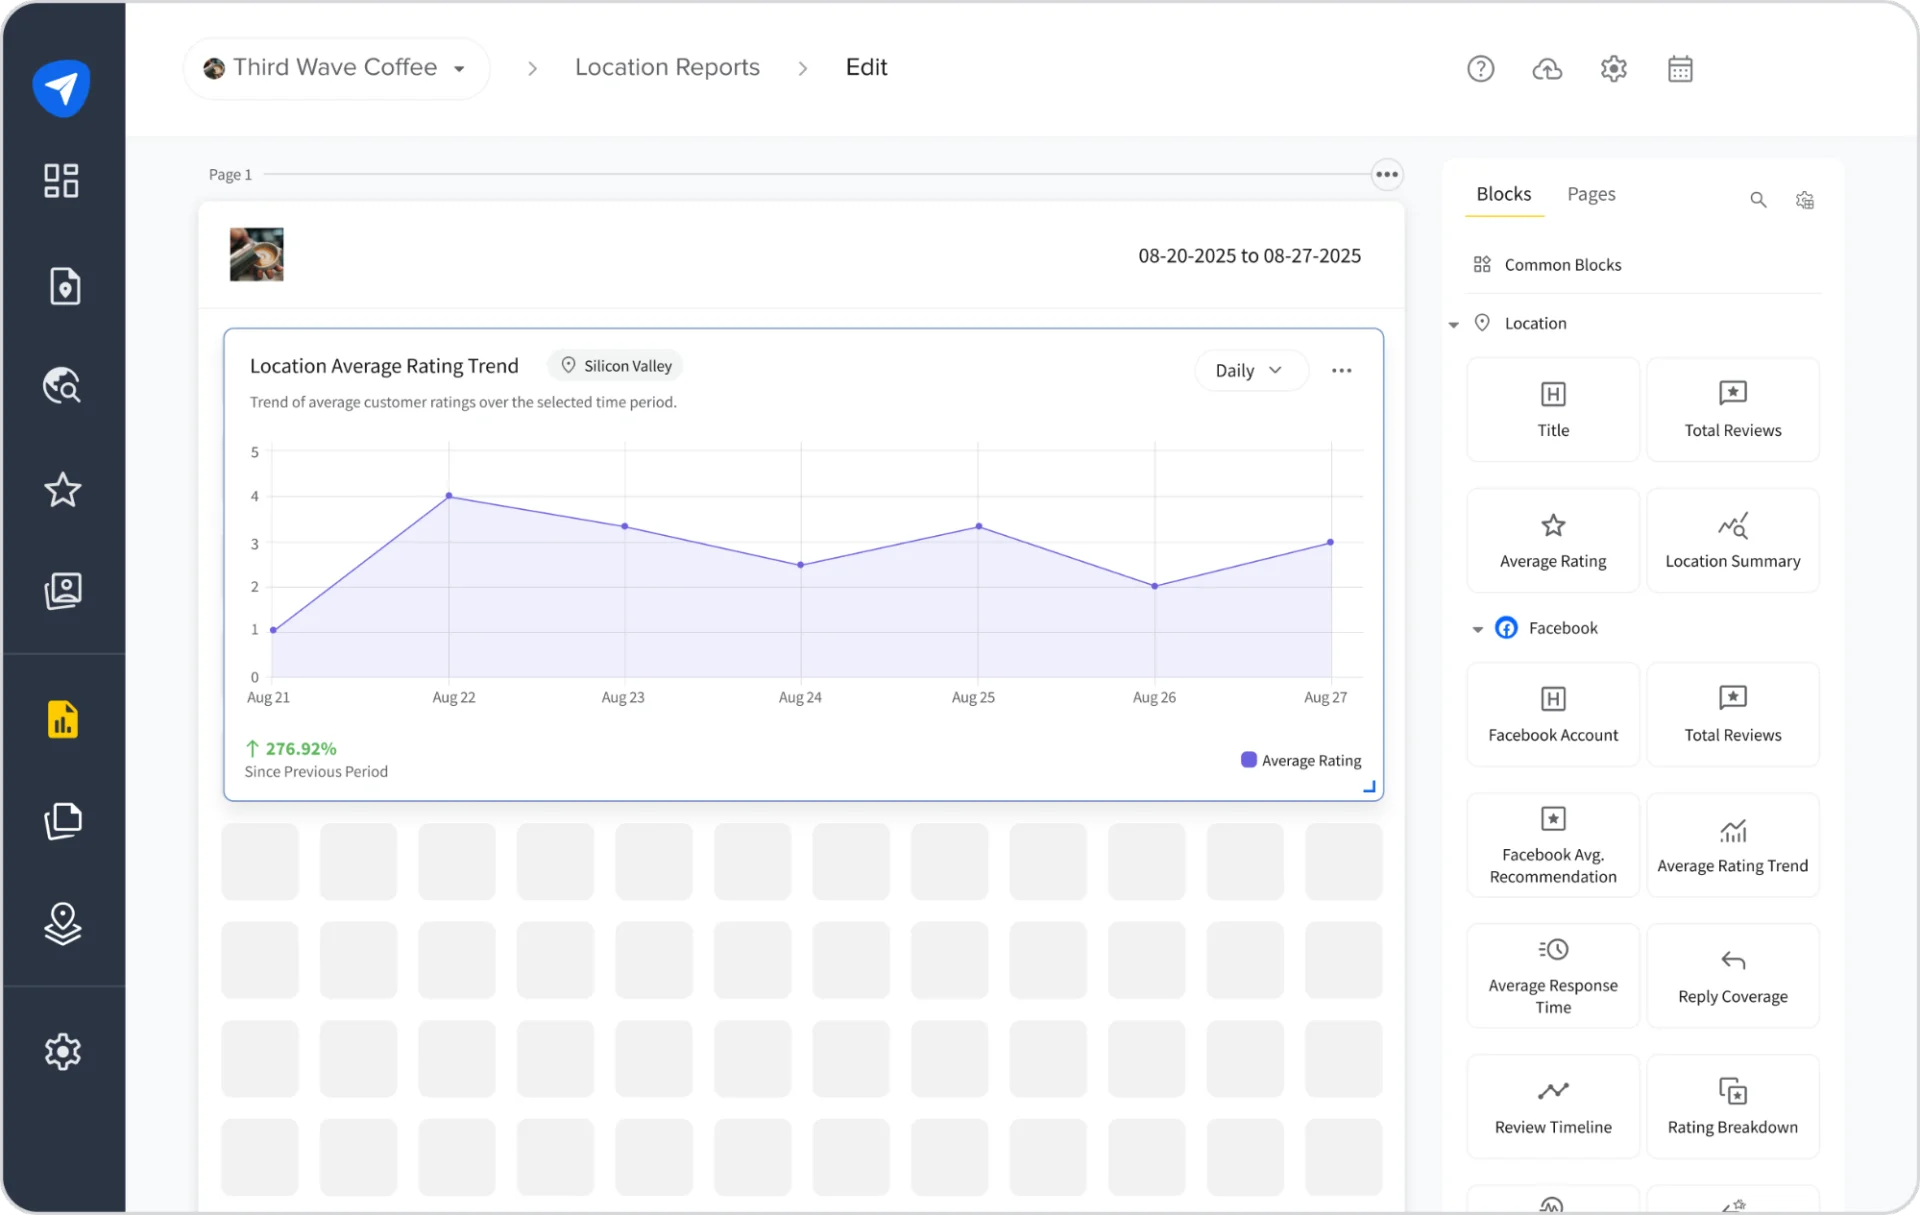1920x1215 pixels.
Task: Add the Location Summary block
Action: click(1732, 540)
